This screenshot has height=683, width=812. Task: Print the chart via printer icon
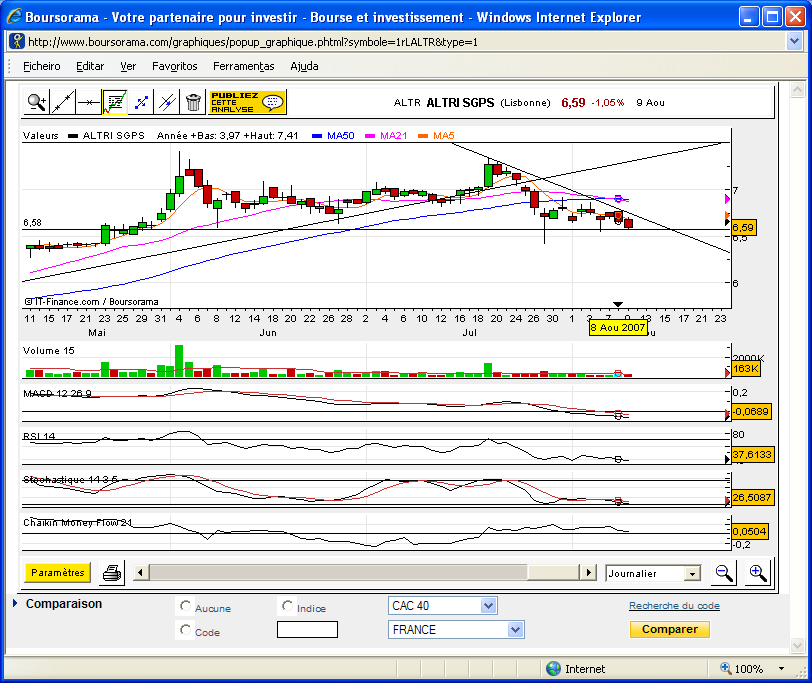coord(112,573)
